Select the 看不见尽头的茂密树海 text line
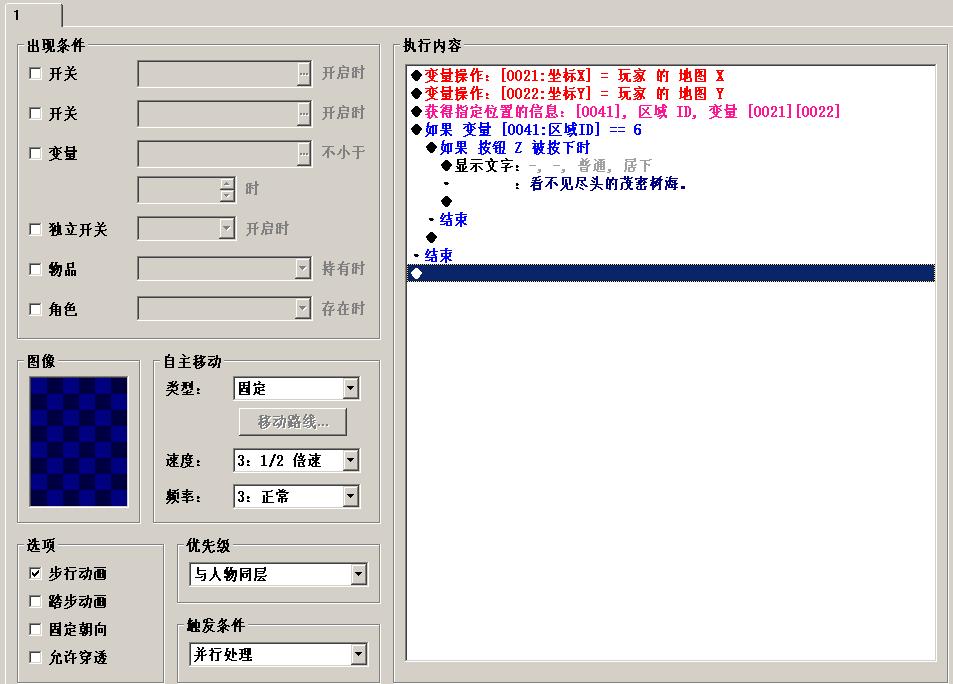 tap(671, 183)
